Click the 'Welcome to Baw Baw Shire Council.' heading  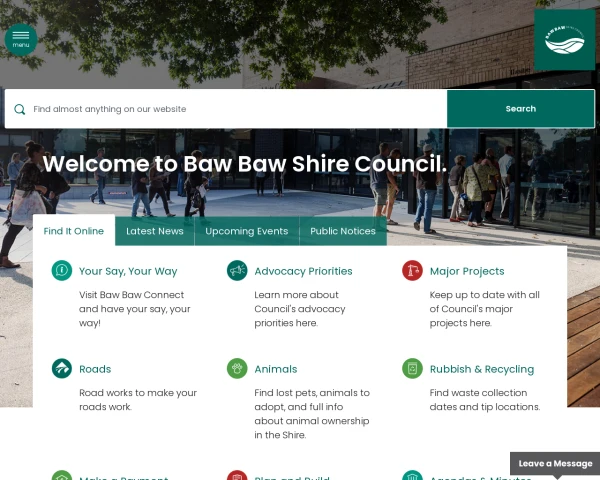(245, 164)
